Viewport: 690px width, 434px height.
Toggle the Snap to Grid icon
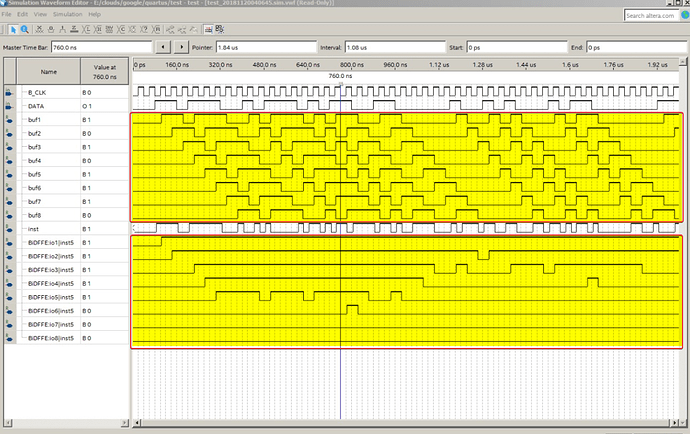tap(207, 29)
